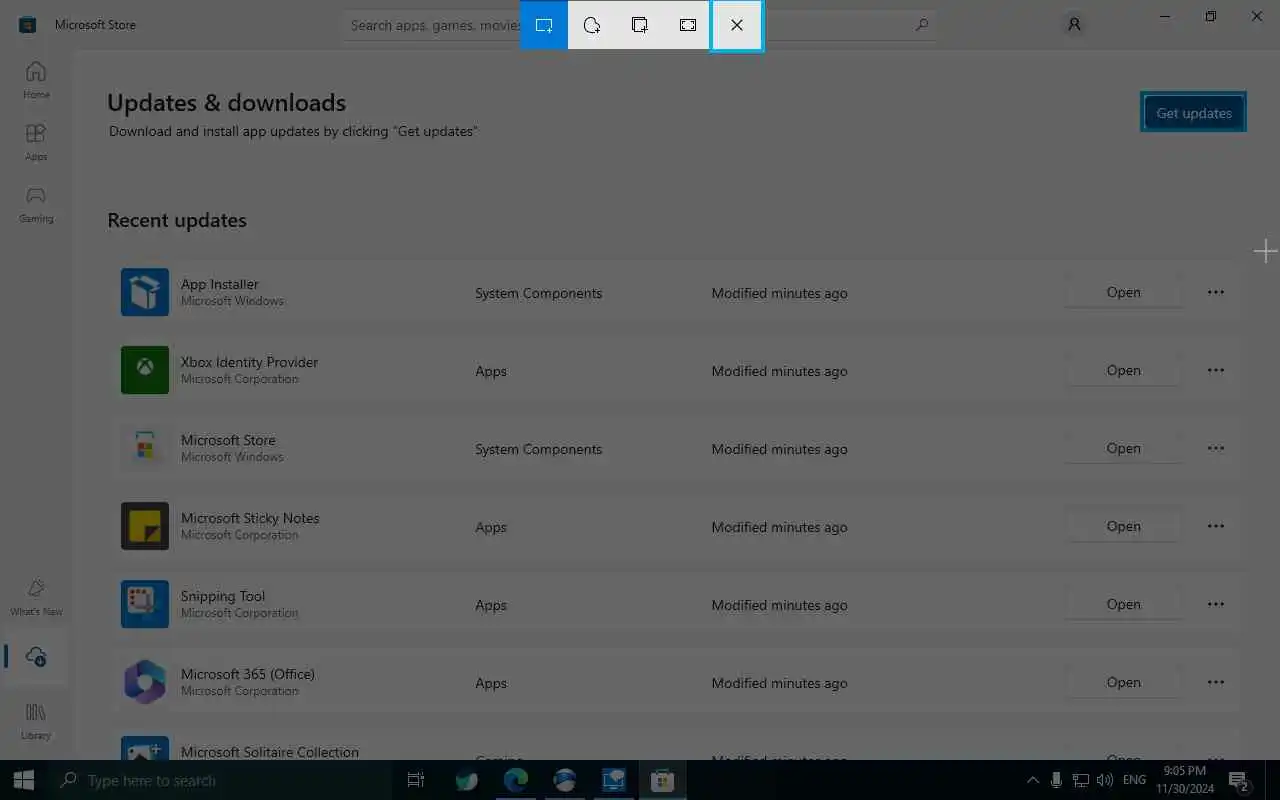Viewport: 1280px width, 800px height.
Task: Open the notifications center icon
Action: [x=1239, y=780]
